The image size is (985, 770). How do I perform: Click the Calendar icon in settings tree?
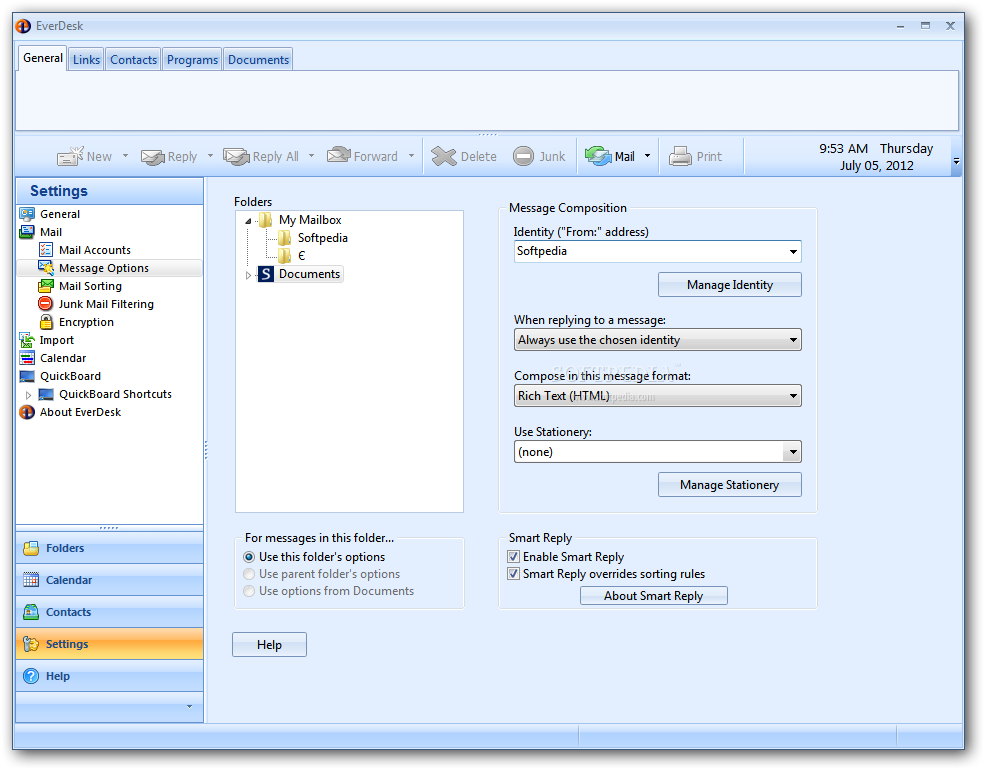[27, 358]
